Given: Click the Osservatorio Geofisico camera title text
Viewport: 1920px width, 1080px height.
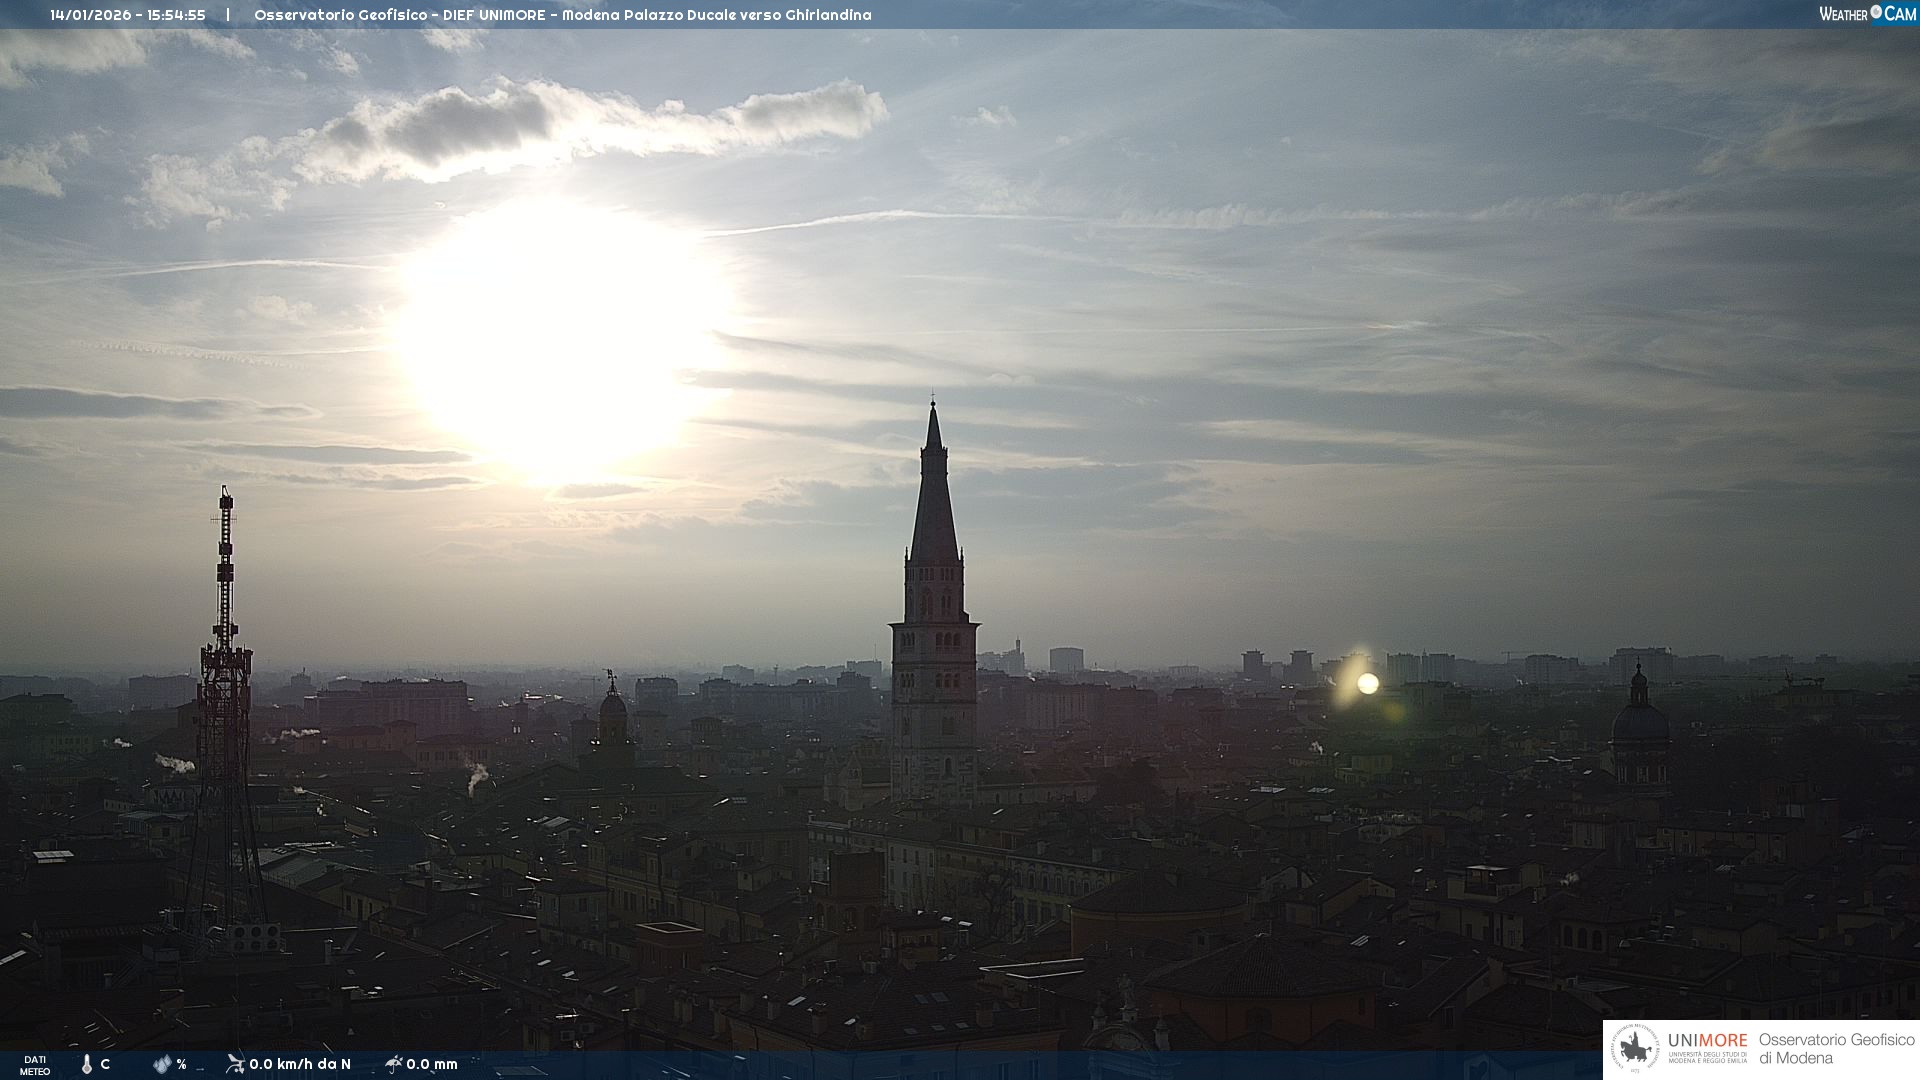Looking at the screenshot, I should click(x=562, y=15).
